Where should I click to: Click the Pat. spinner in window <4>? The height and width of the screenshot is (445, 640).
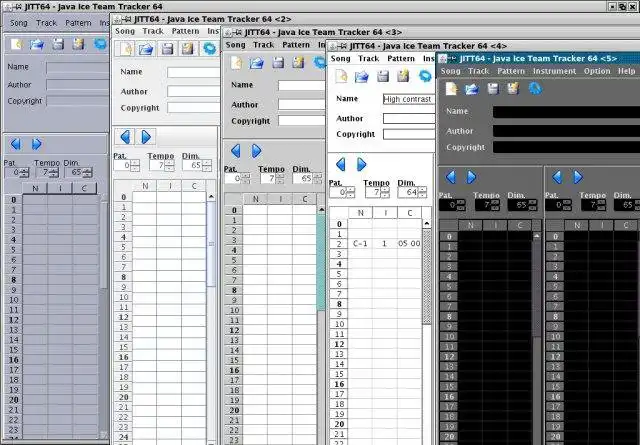point(342,192)
